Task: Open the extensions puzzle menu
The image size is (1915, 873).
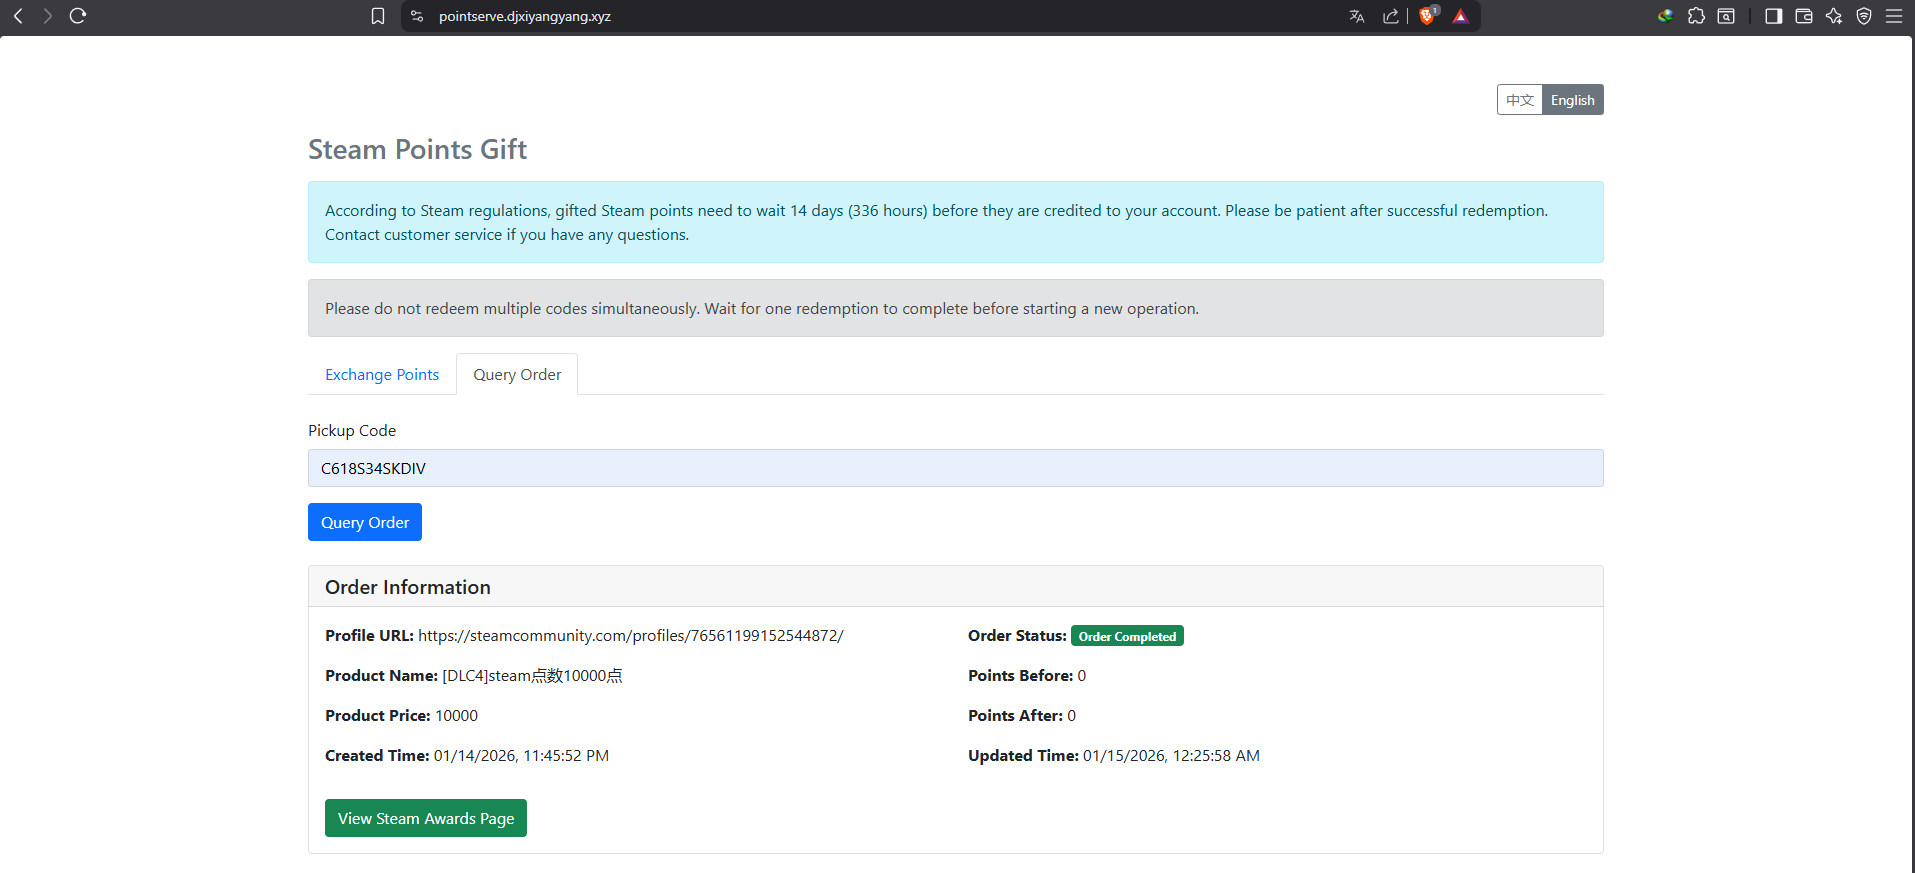Action: (x=1696, y=16)
